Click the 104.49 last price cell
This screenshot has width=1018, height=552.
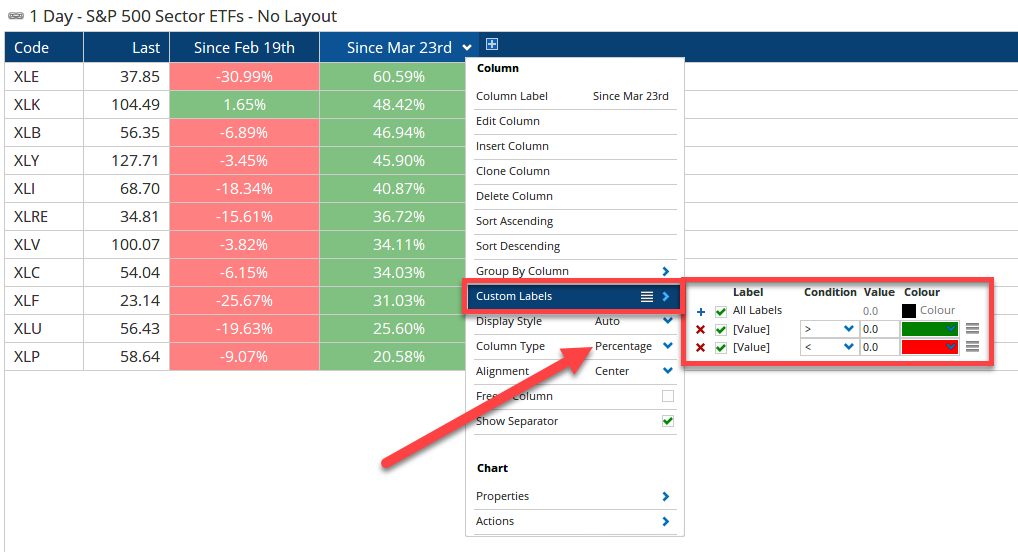[x=127, y=105]
